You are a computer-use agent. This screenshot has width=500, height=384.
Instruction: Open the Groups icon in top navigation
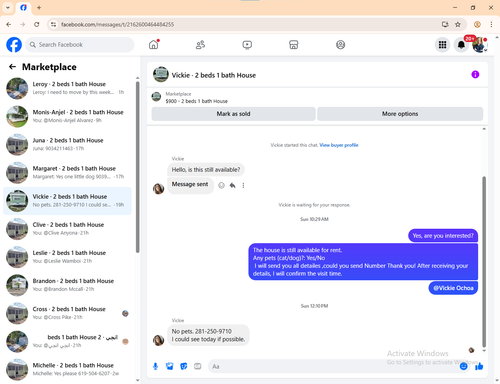pos(340,45)
